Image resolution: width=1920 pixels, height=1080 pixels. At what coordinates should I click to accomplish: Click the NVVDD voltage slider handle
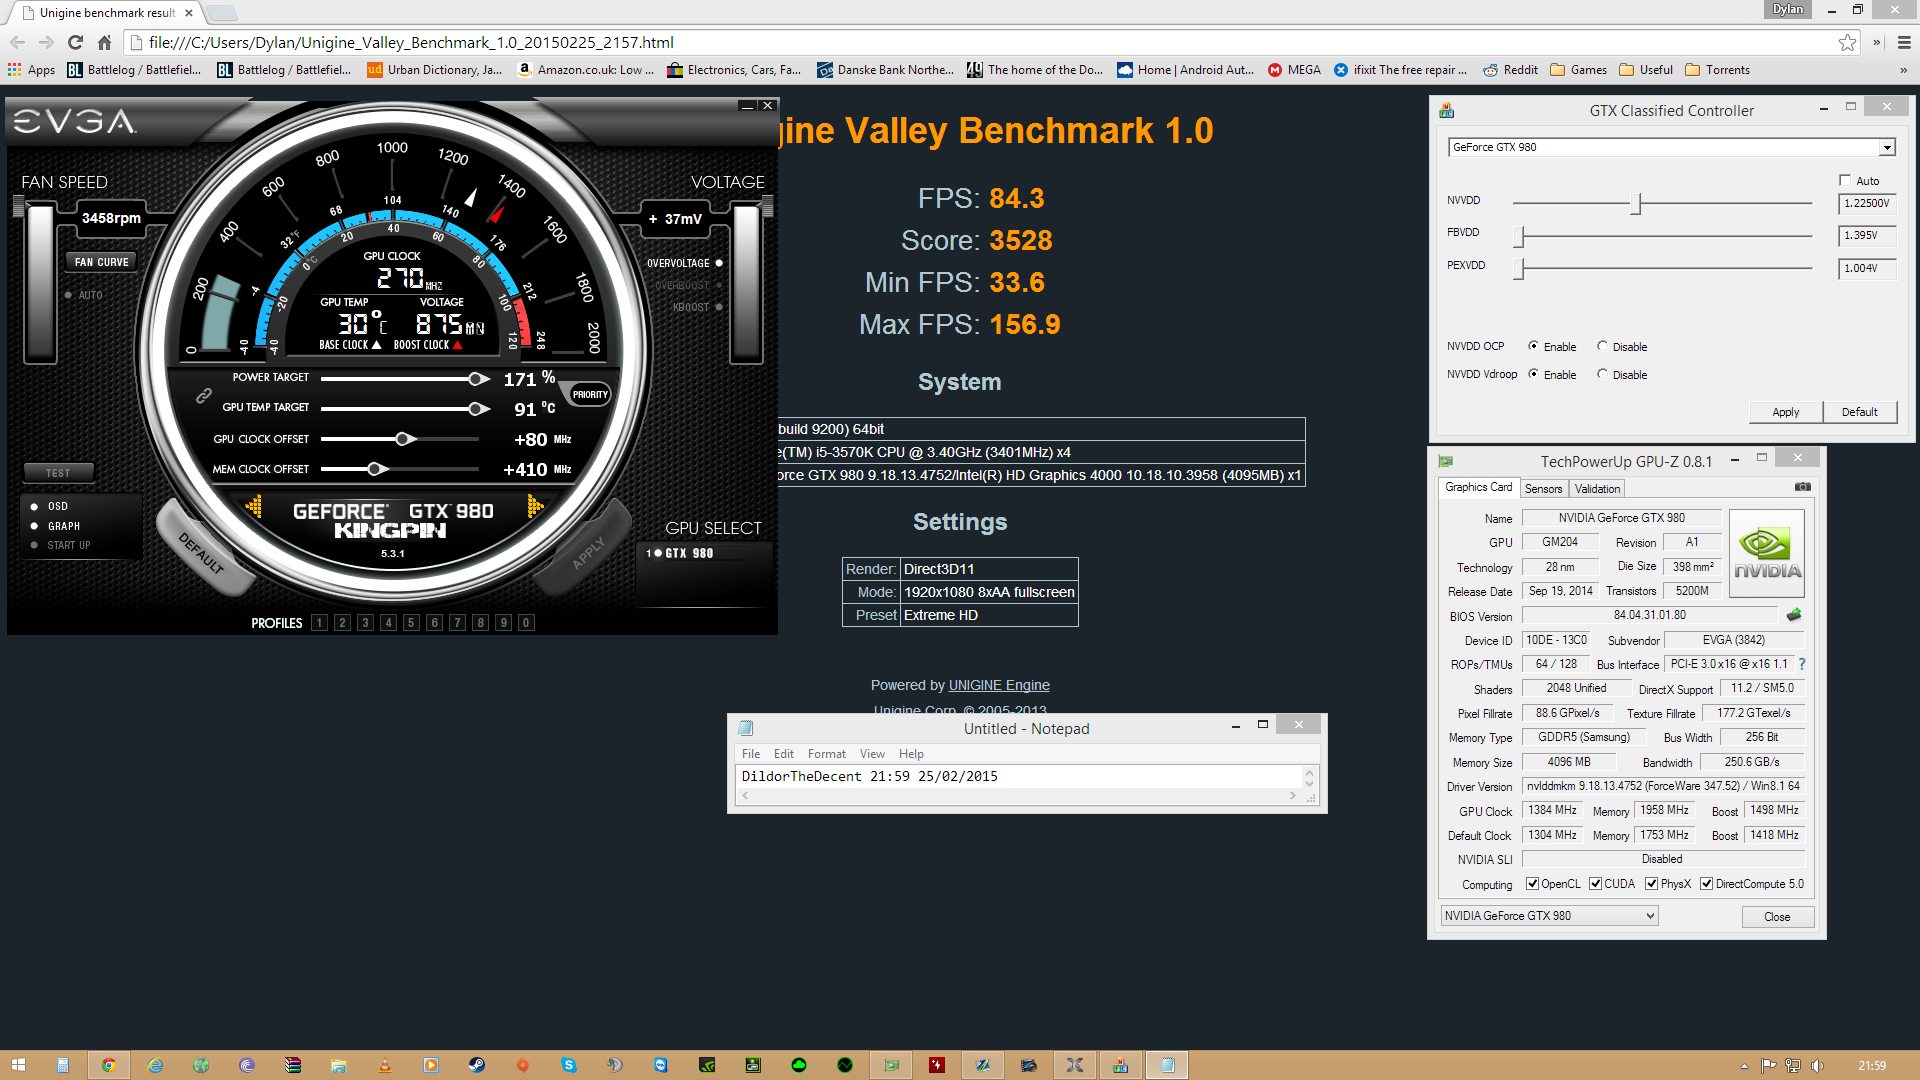[1636, 204]
